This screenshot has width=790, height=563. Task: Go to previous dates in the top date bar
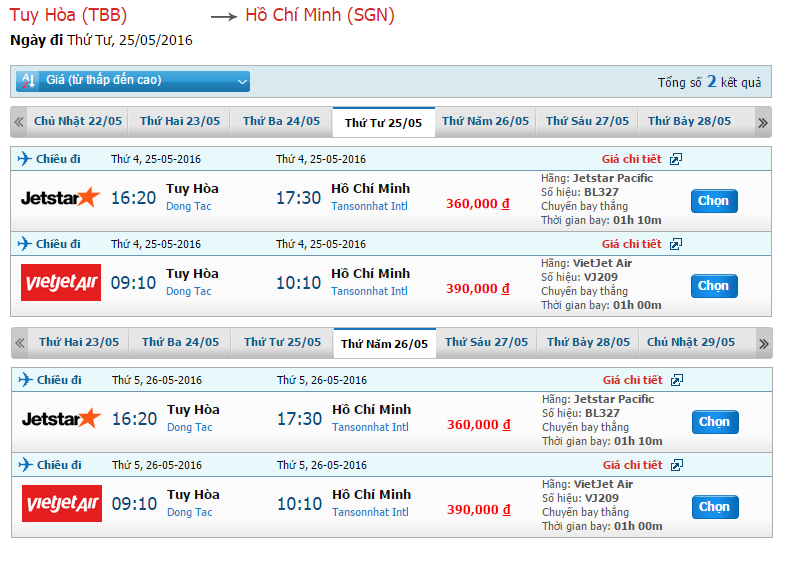[x=18, y=122]
